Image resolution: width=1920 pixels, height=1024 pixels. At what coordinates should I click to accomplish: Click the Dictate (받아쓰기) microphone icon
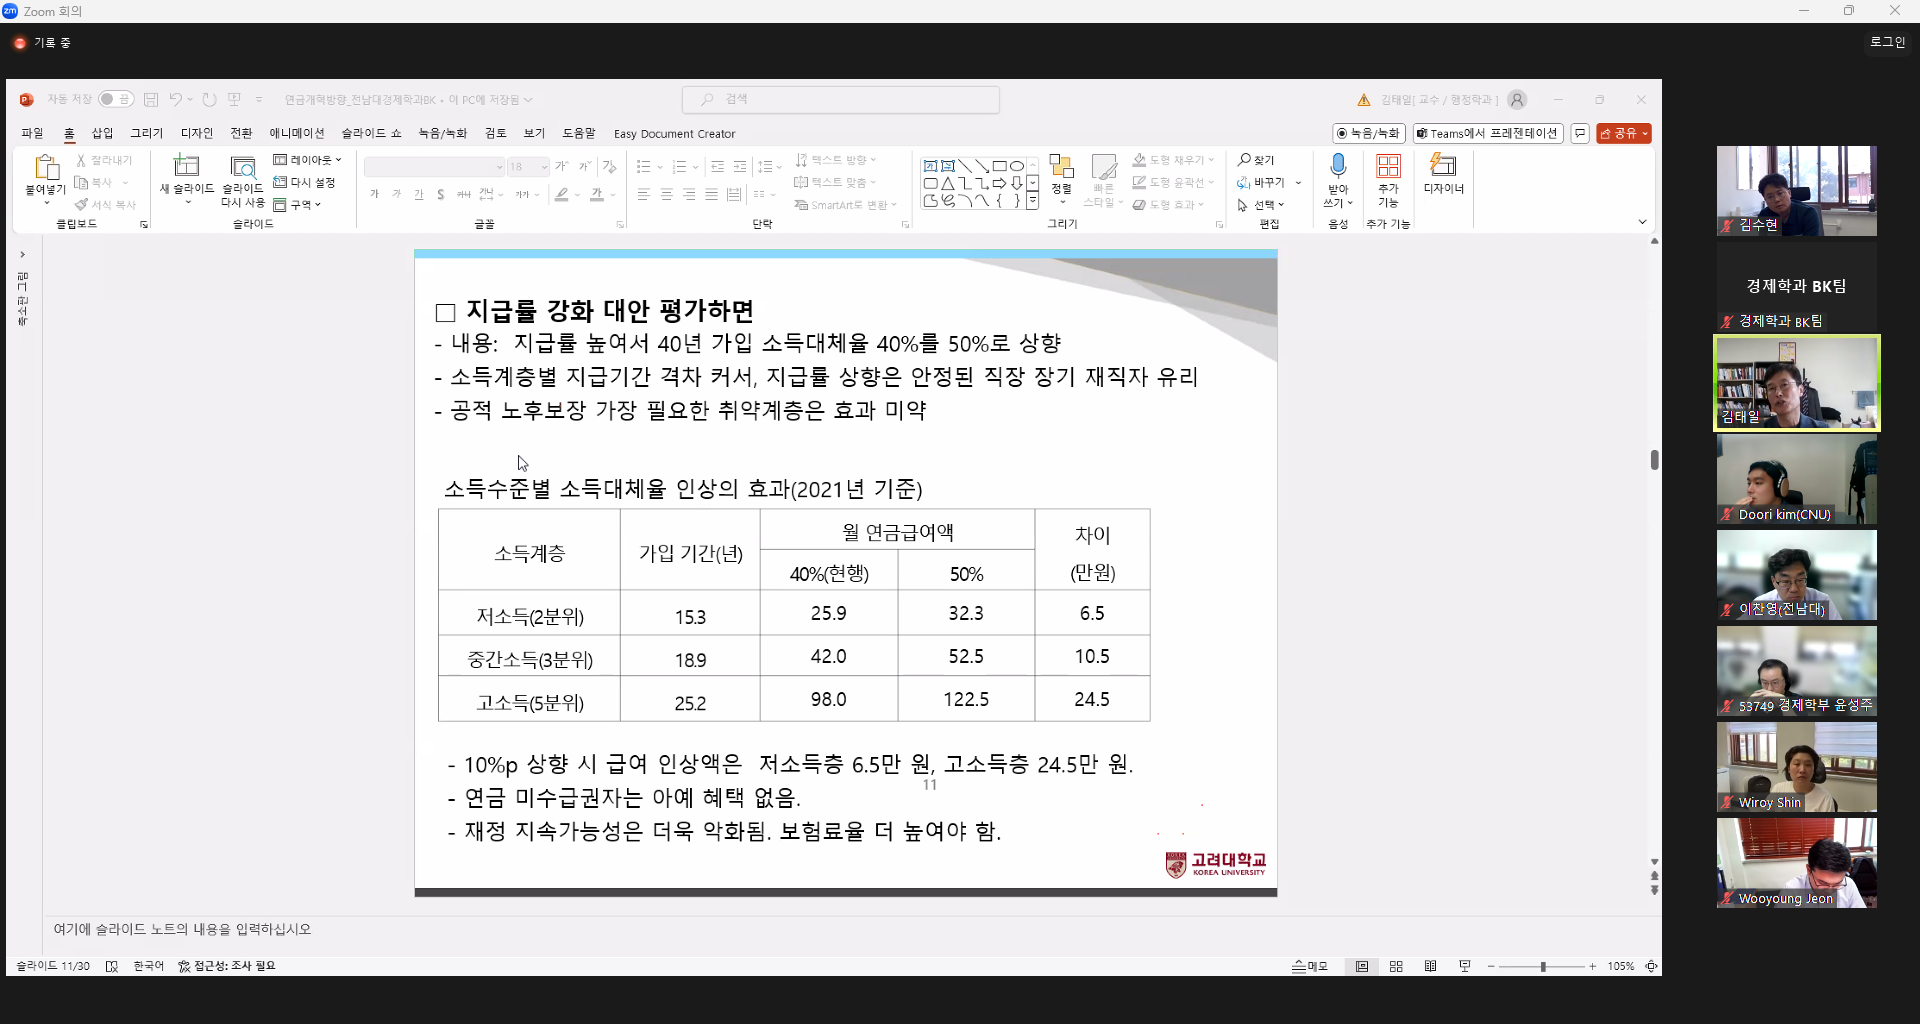point(1338,165)
